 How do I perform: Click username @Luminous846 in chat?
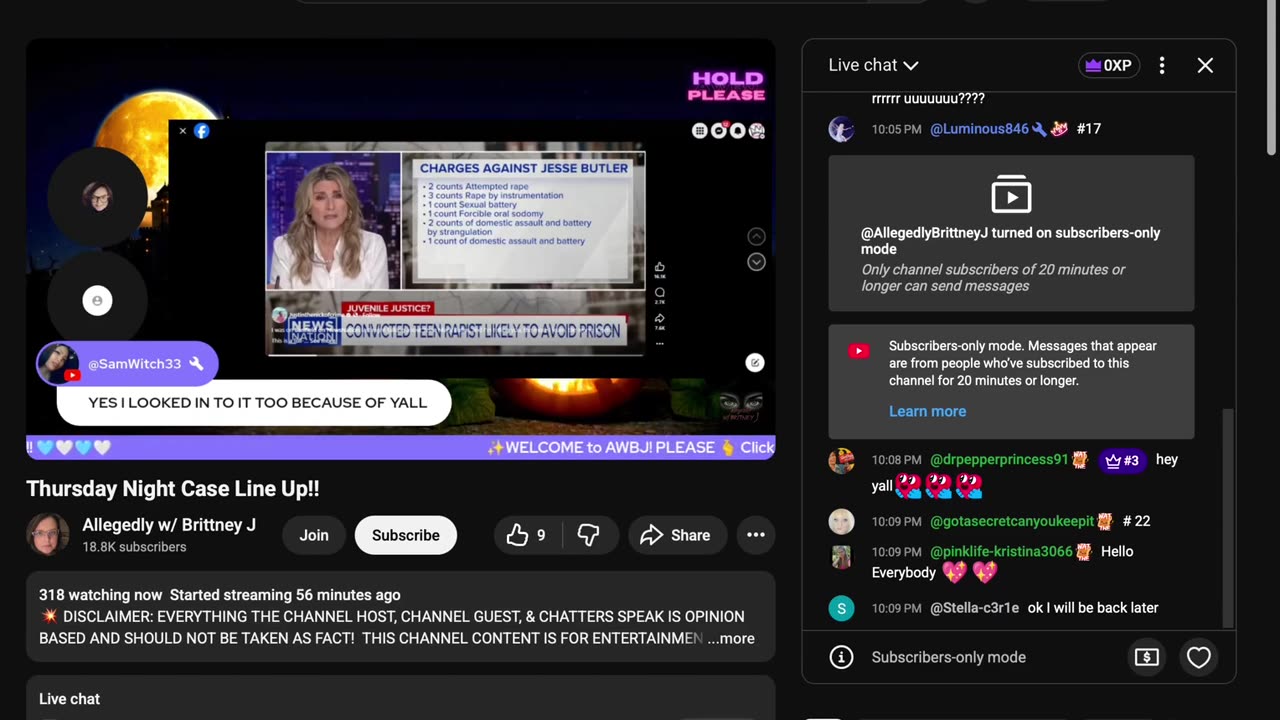click(x=979, y=129)
